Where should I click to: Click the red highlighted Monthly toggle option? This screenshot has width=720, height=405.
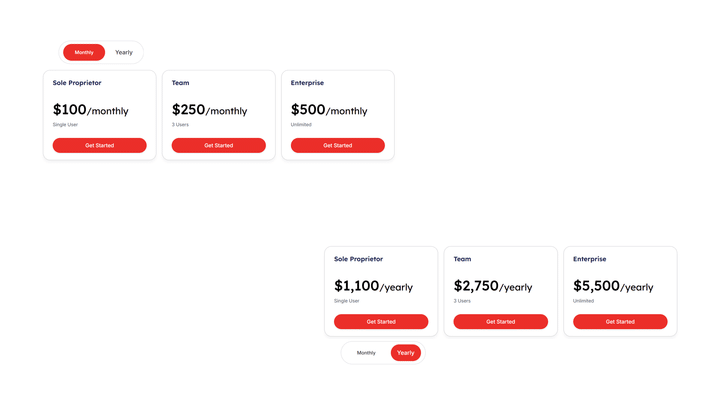84,52
